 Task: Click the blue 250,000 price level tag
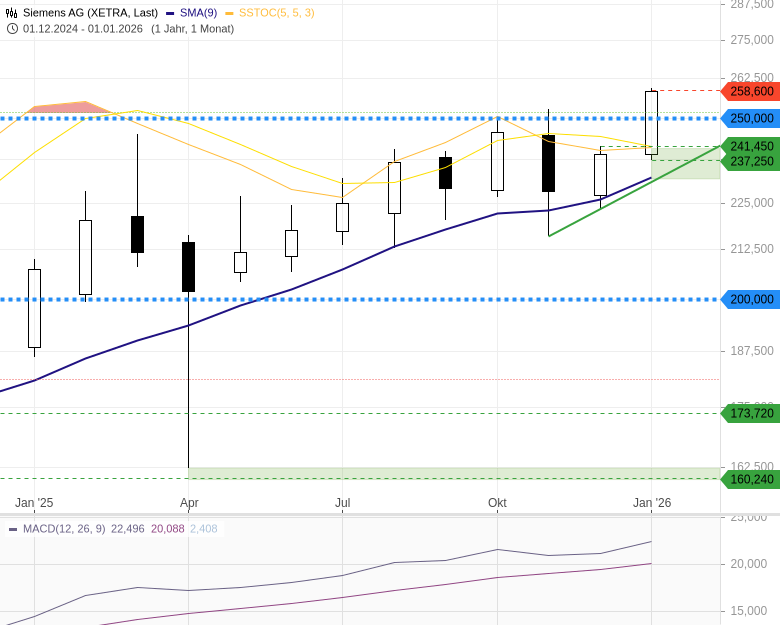click(x=750, y=118)
